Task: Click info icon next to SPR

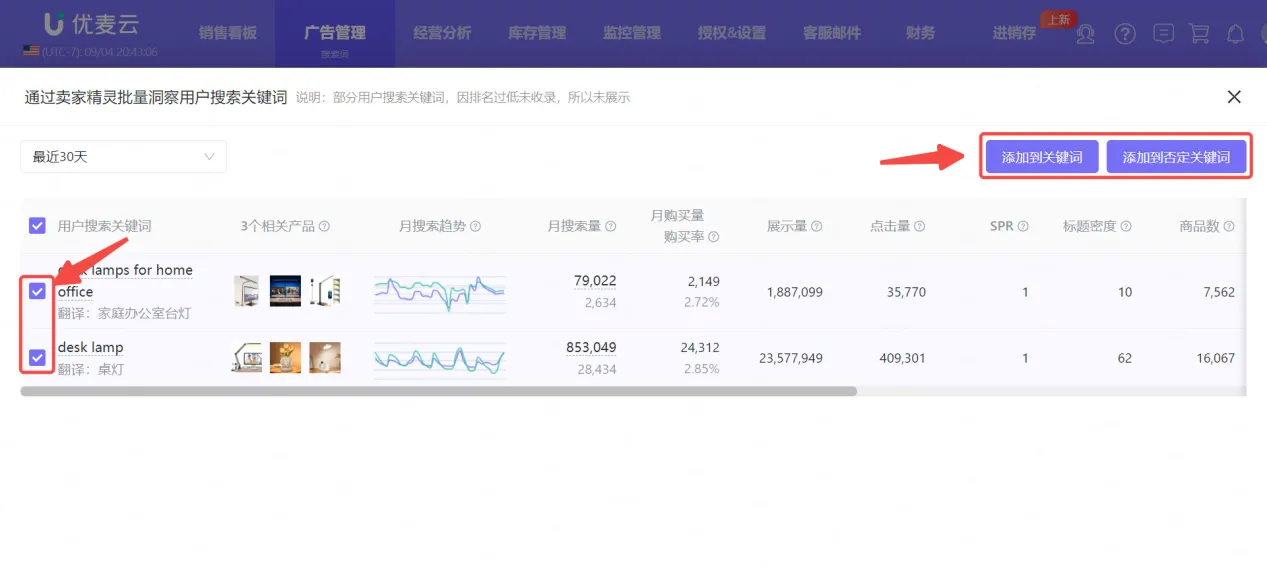Action: [x=1023, y=227]
